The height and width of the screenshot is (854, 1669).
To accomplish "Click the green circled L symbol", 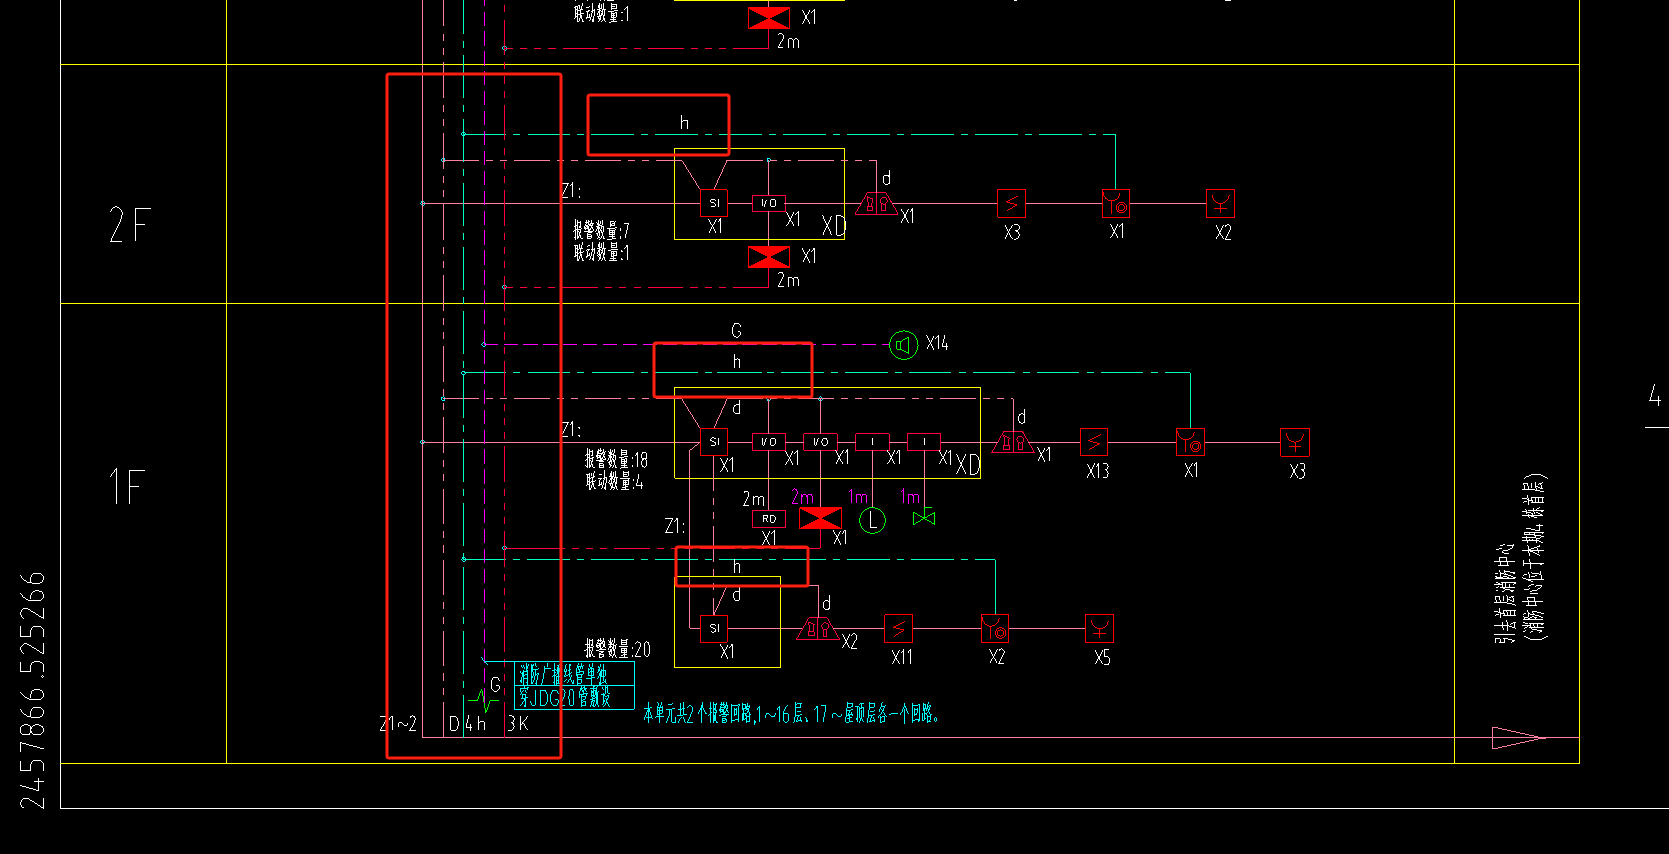I will tap(873, 520).
